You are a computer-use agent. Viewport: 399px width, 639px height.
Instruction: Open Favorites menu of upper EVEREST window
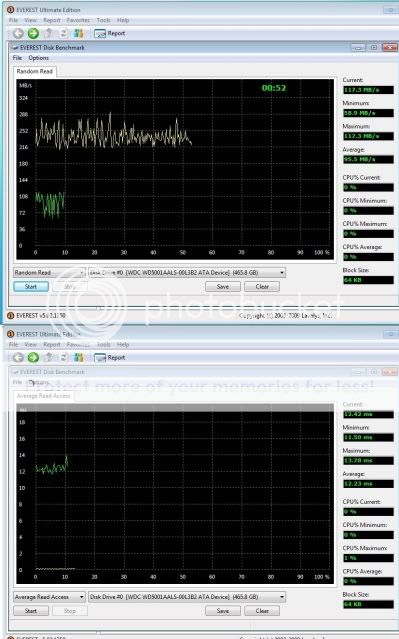click(78, 20)
